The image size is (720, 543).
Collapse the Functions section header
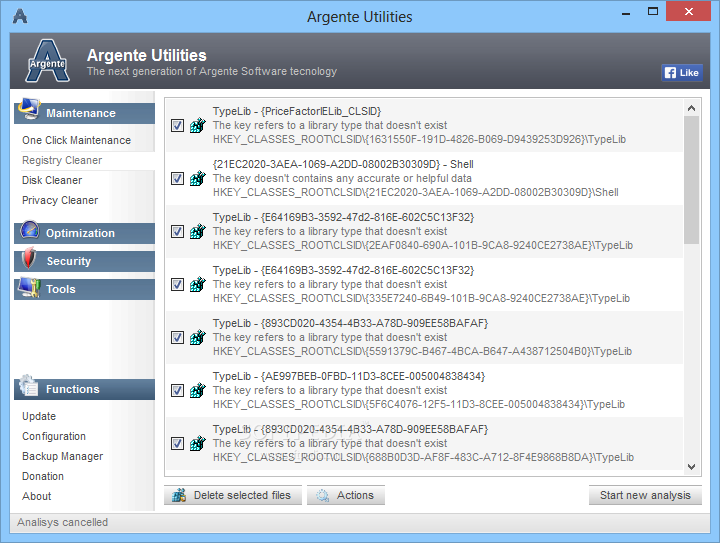pyautogui.click(x=84, y=389)
